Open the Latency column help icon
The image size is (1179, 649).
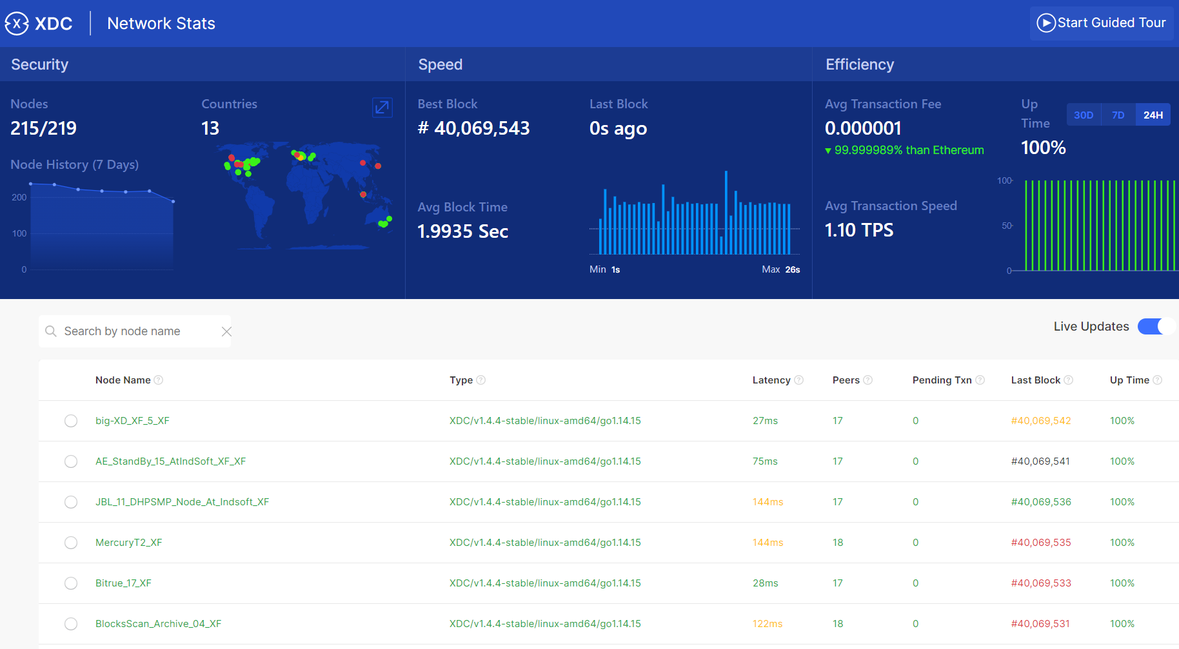tap(799, 380)
